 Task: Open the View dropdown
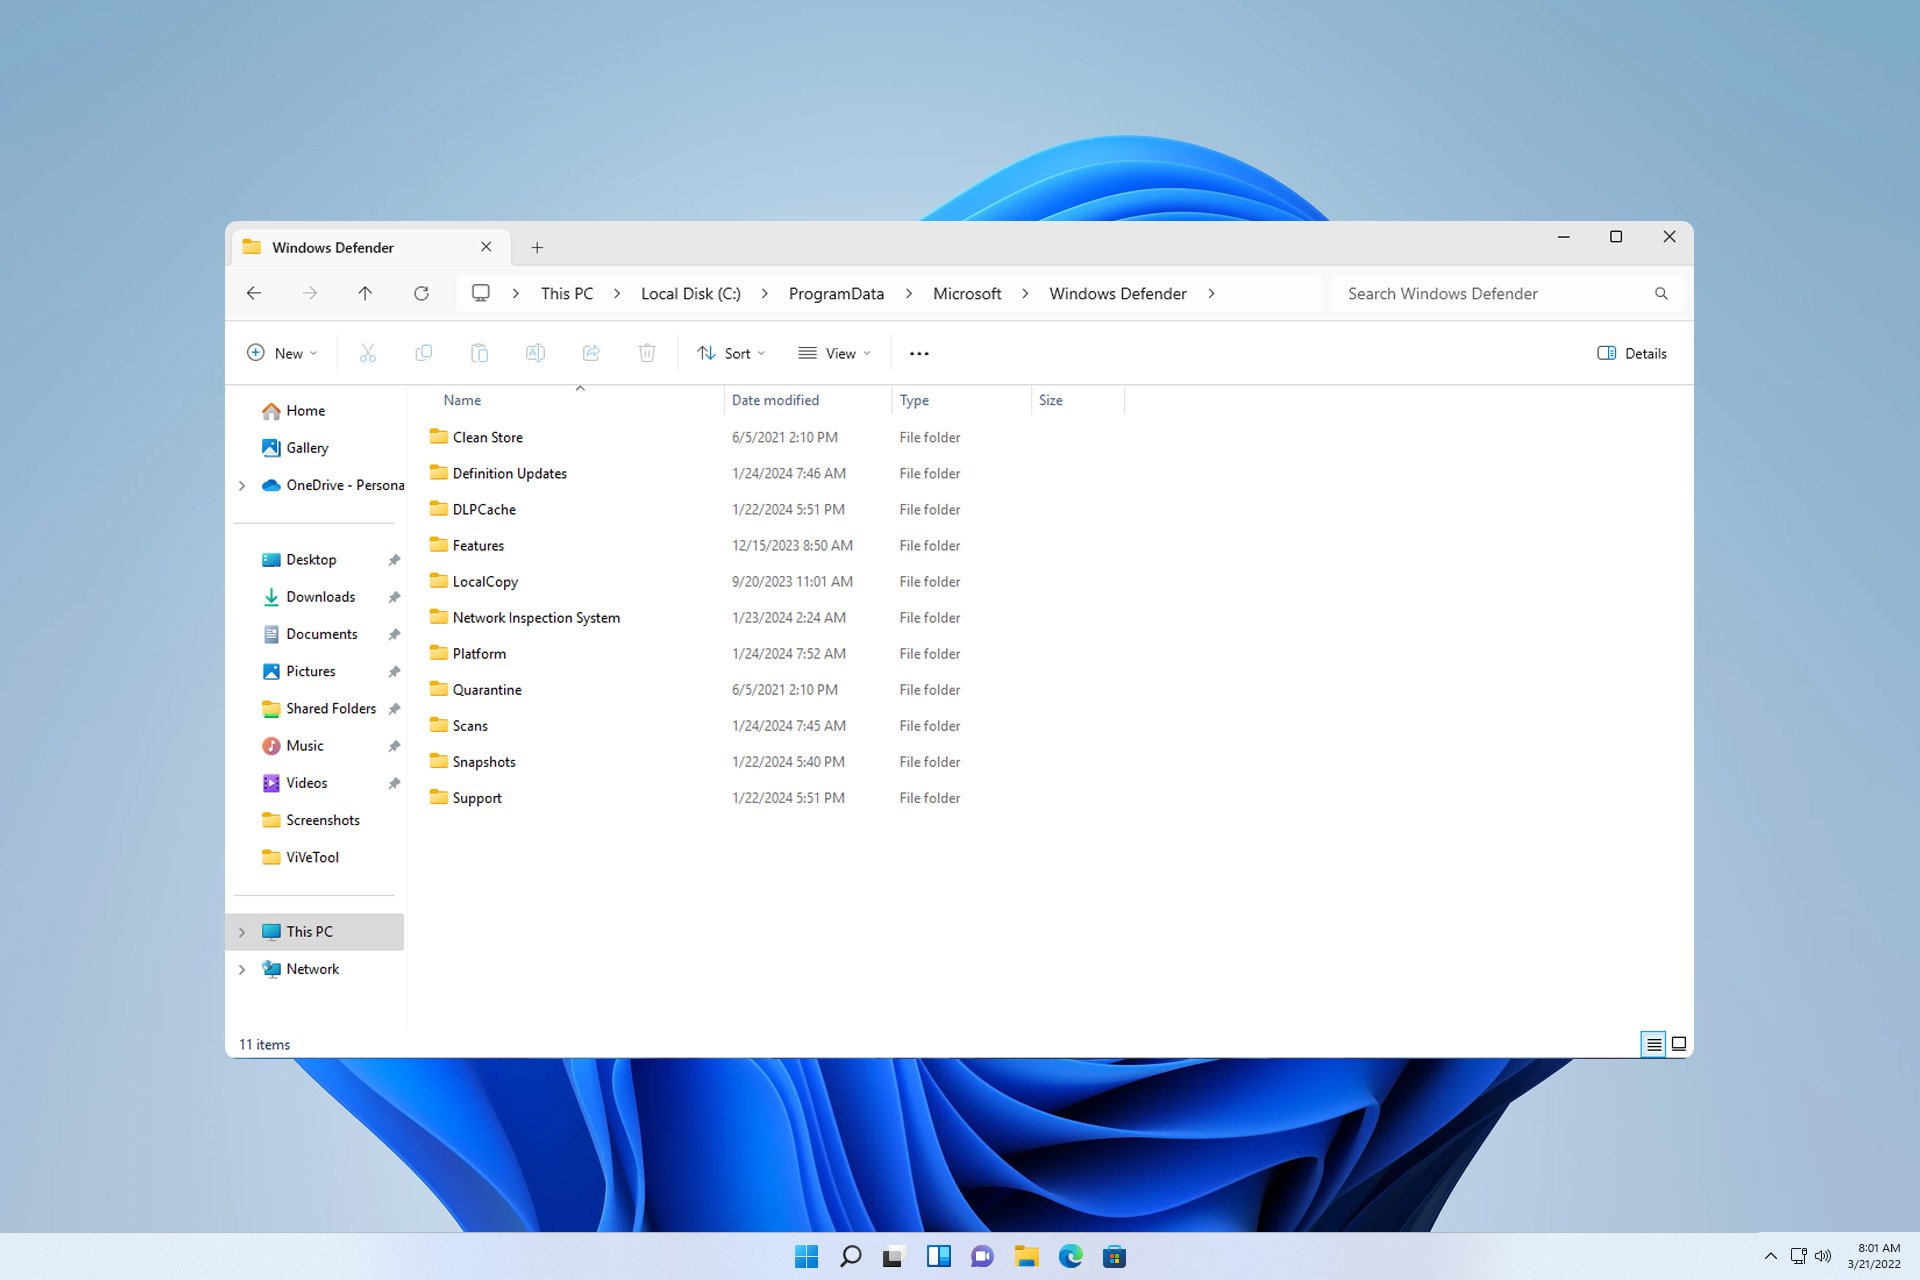tap(835, 353)
